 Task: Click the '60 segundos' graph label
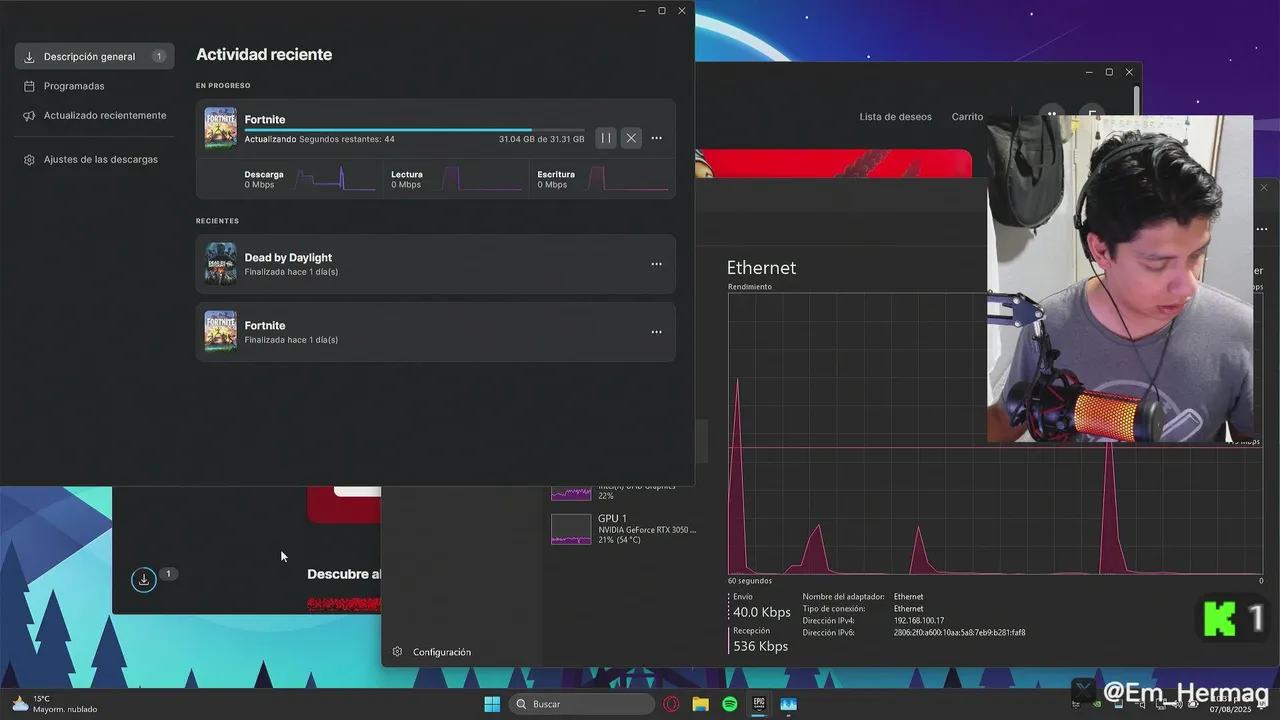750,581
